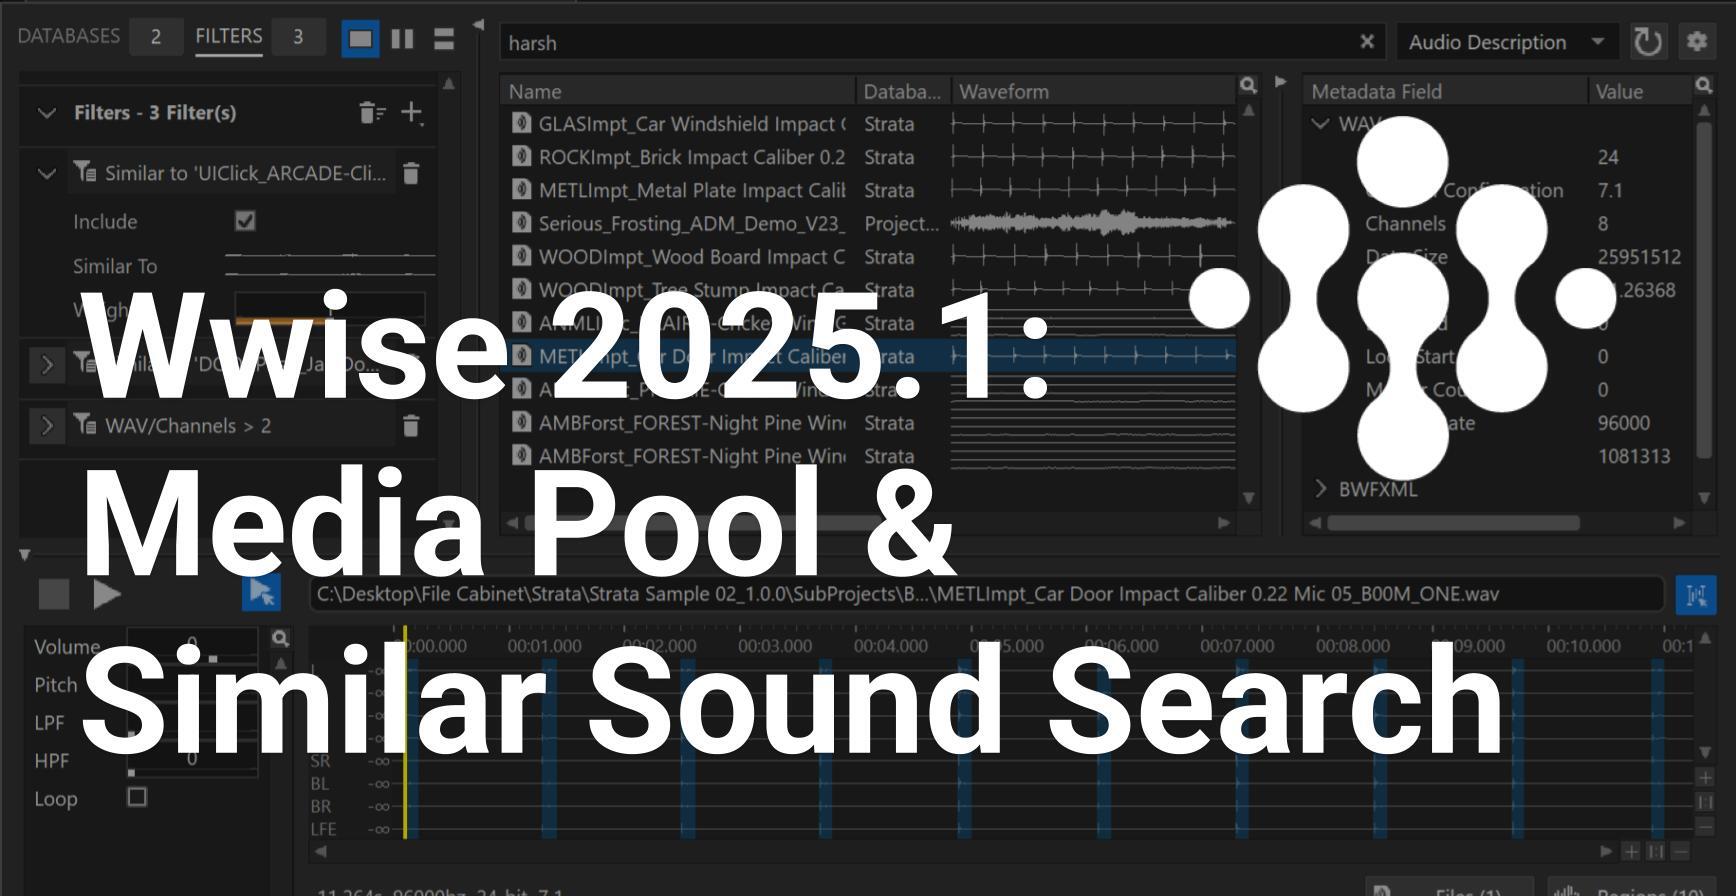
Task: Click the Metadata Field column header
Action: [x=1445, y=91]
